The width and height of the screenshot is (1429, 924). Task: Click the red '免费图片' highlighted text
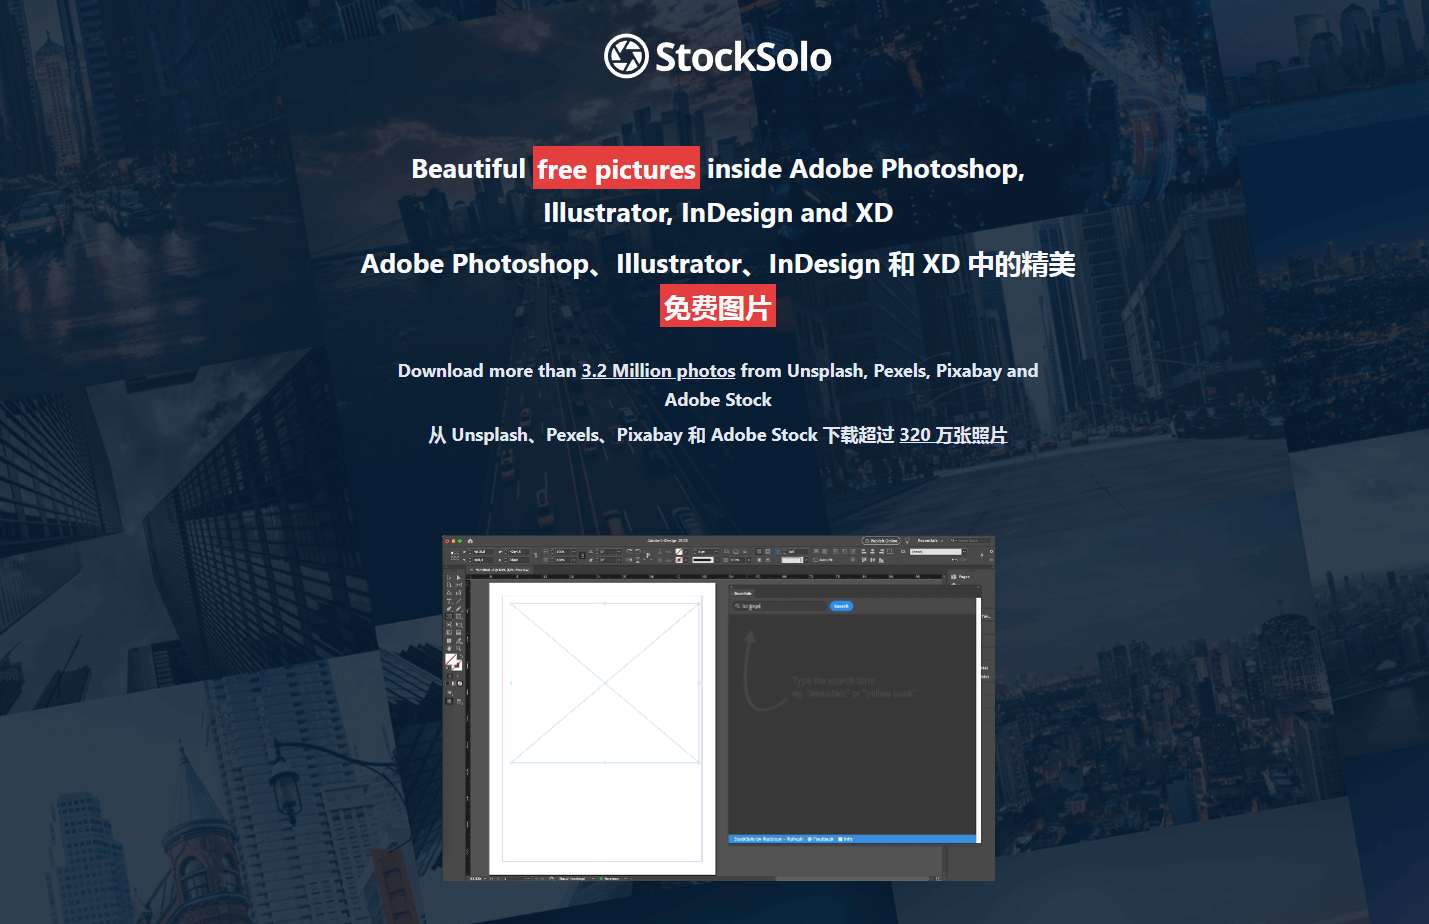point(717,307)
